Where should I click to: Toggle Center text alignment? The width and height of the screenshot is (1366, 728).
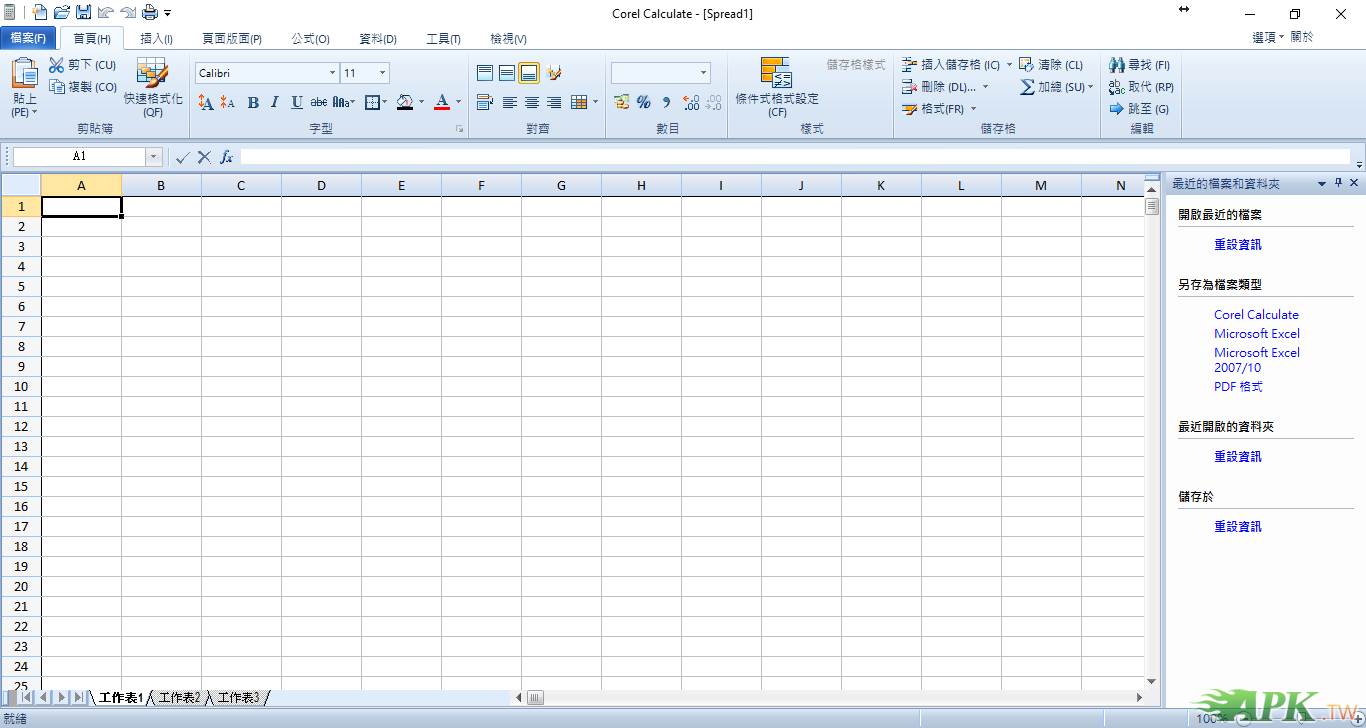pyautogui.click(x=532, y=102)
